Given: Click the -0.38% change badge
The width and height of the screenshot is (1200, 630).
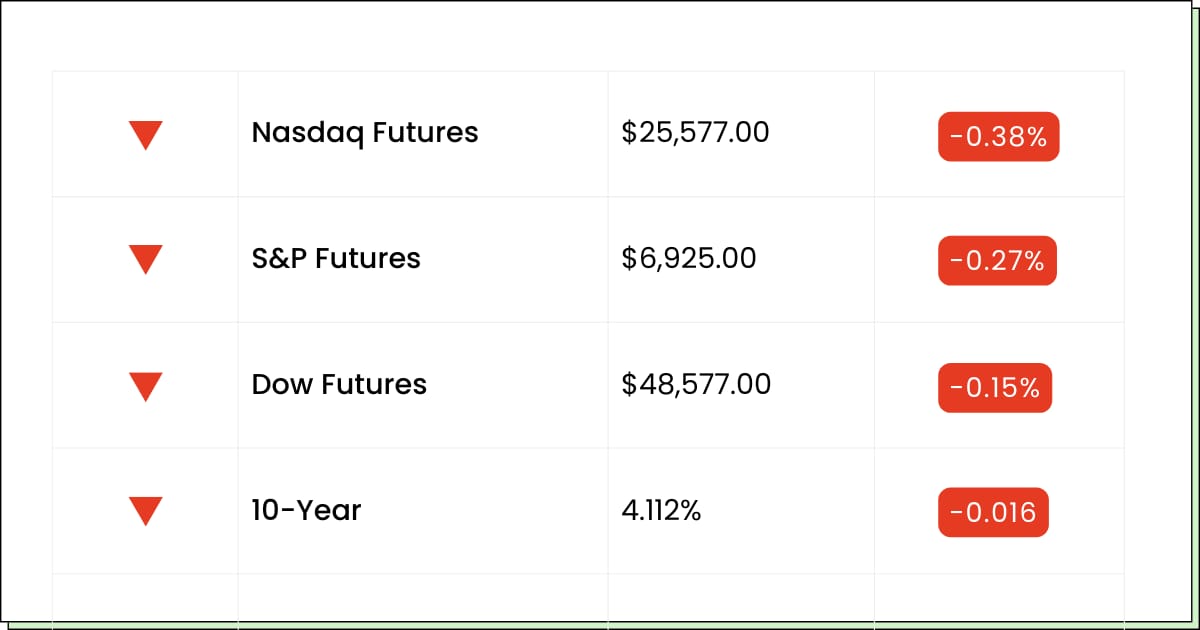Looking at the screenshot, I should click(x=998, y=137).
